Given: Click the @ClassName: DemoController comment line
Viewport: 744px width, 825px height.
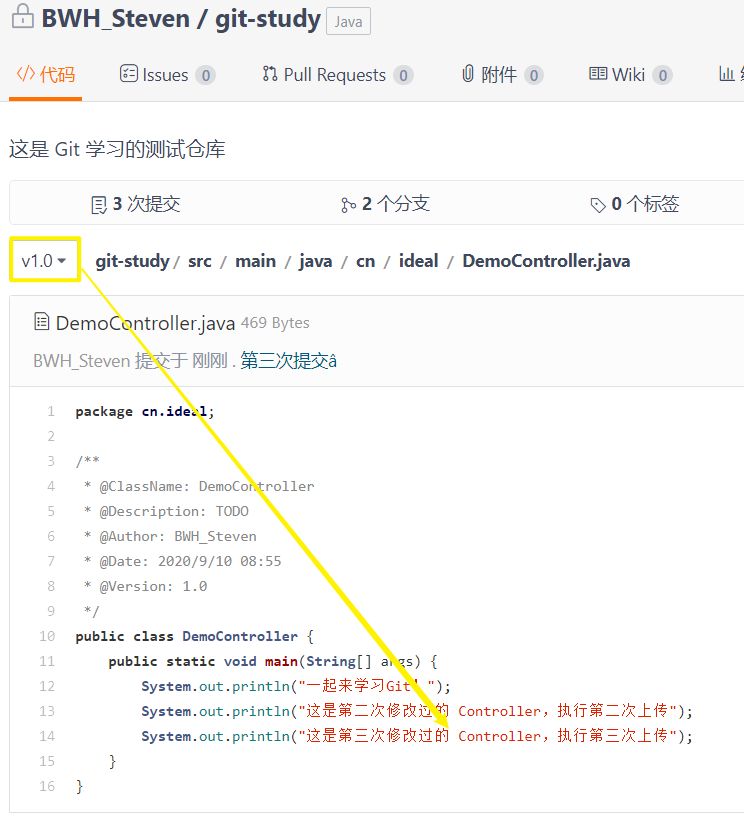Looking at the screenshot, I should [199, 486].
